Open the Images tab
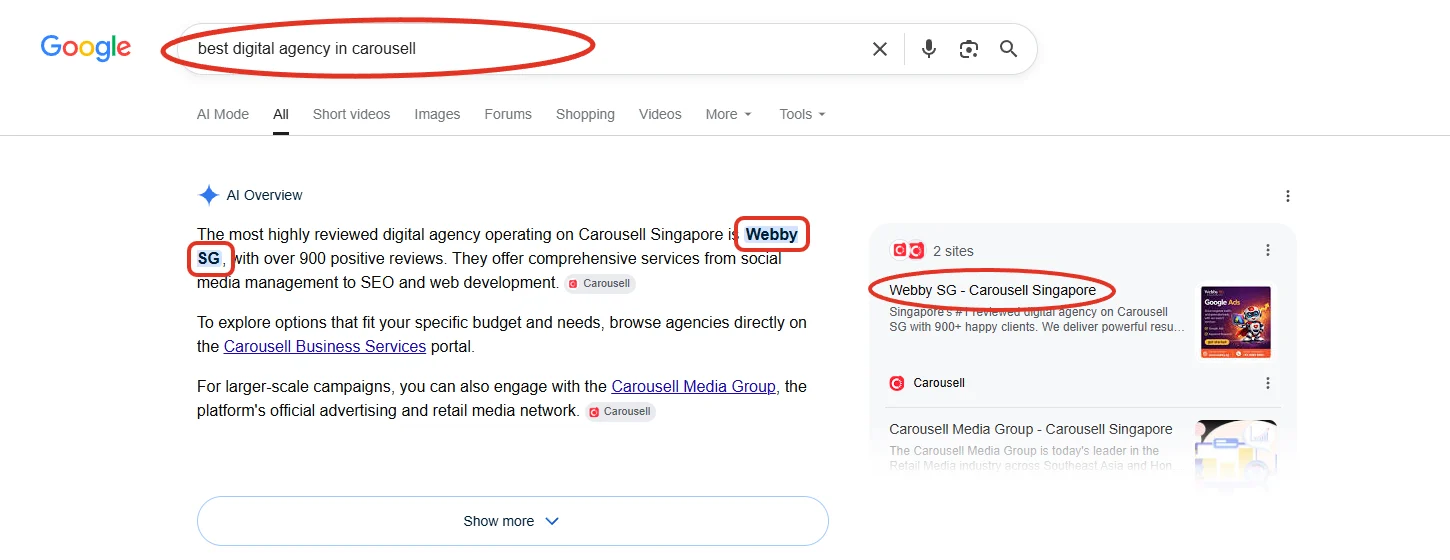The height and width of the screenshot is (560, 1450). tap(437, 114)
